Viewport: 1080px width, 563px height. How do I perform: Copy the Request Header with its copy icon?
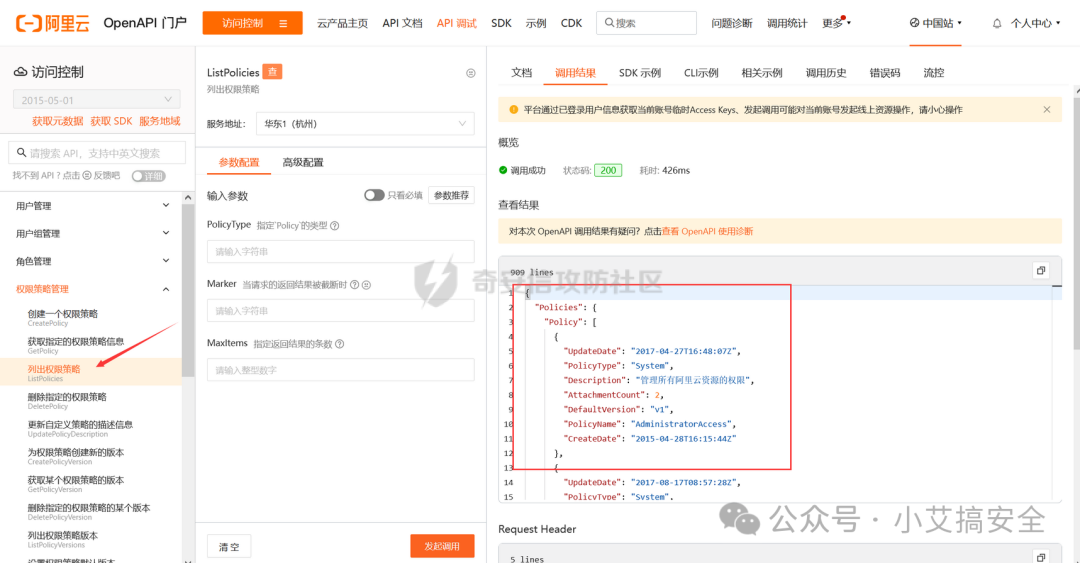[x=1041, y=557]
